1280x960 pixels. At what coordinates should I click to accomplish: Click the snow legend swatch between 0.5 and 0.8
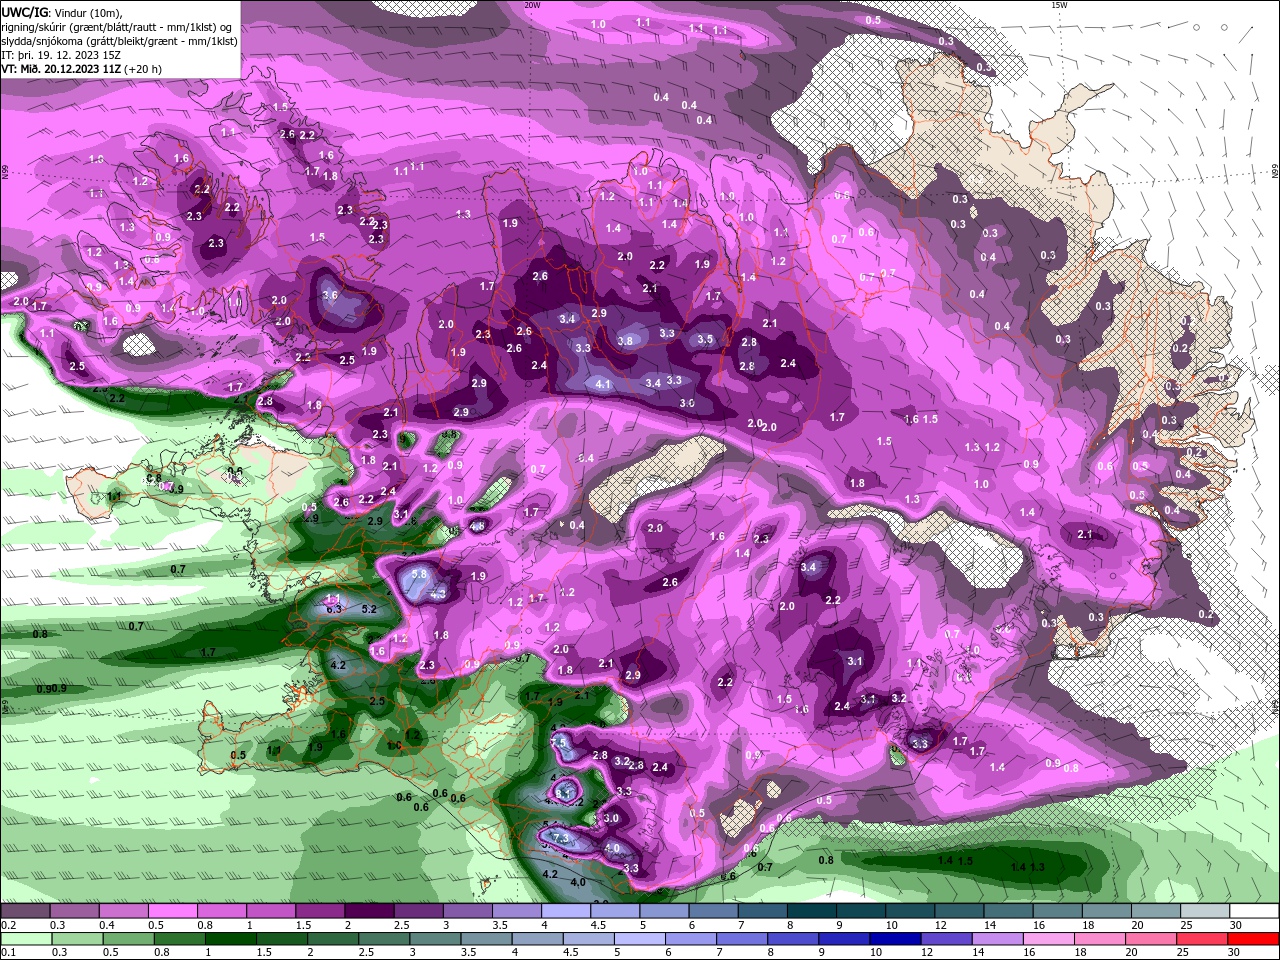pyautogui.click(x=172, y=911)
